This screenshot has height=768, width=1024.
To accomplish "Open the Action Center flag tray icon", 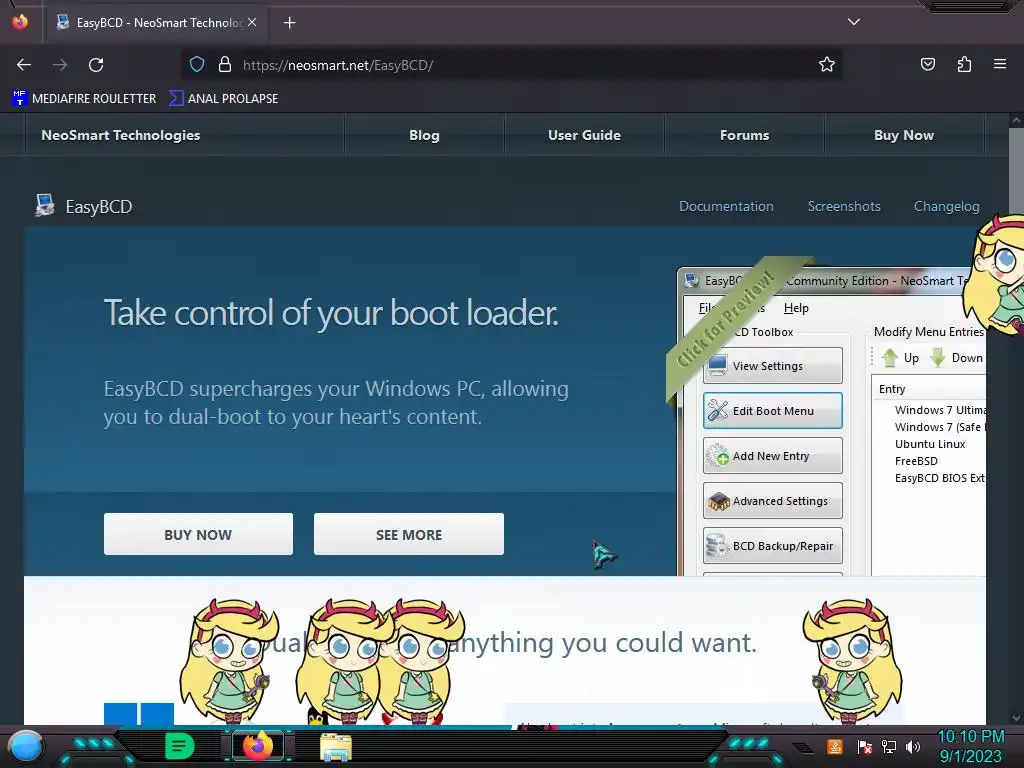I will click(864, 747).
